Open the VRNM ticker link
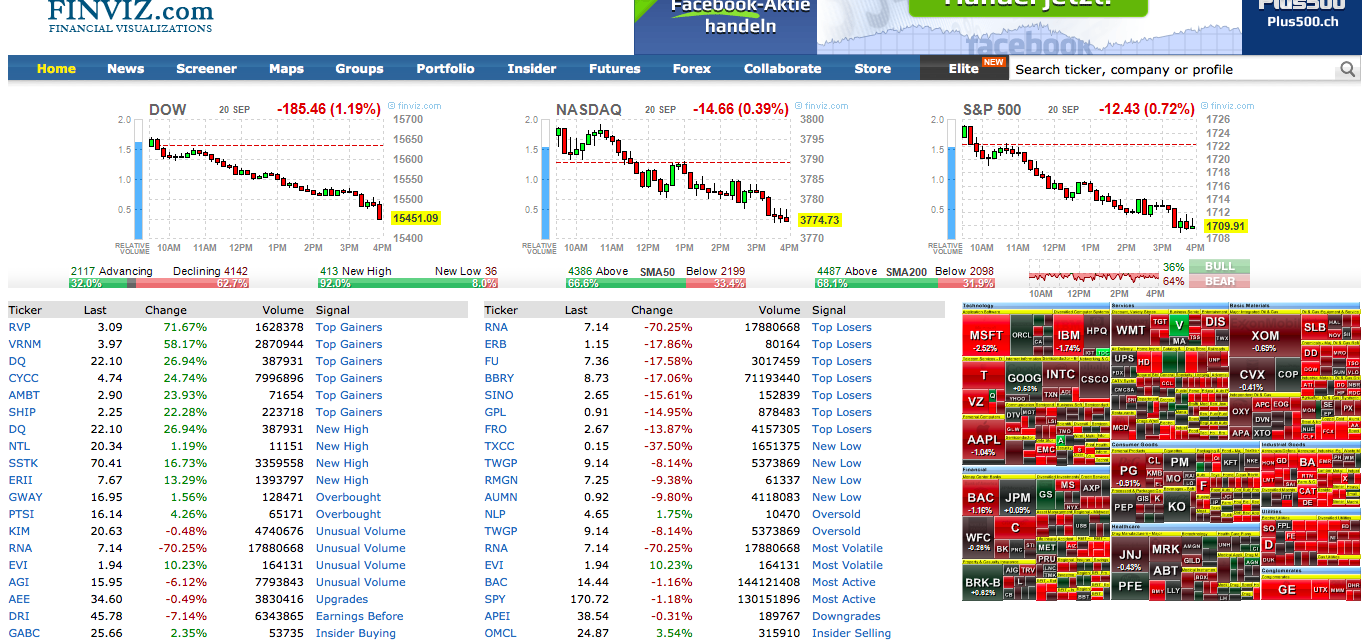Screen dimensions: 1365x644 (x=25, y=344)
